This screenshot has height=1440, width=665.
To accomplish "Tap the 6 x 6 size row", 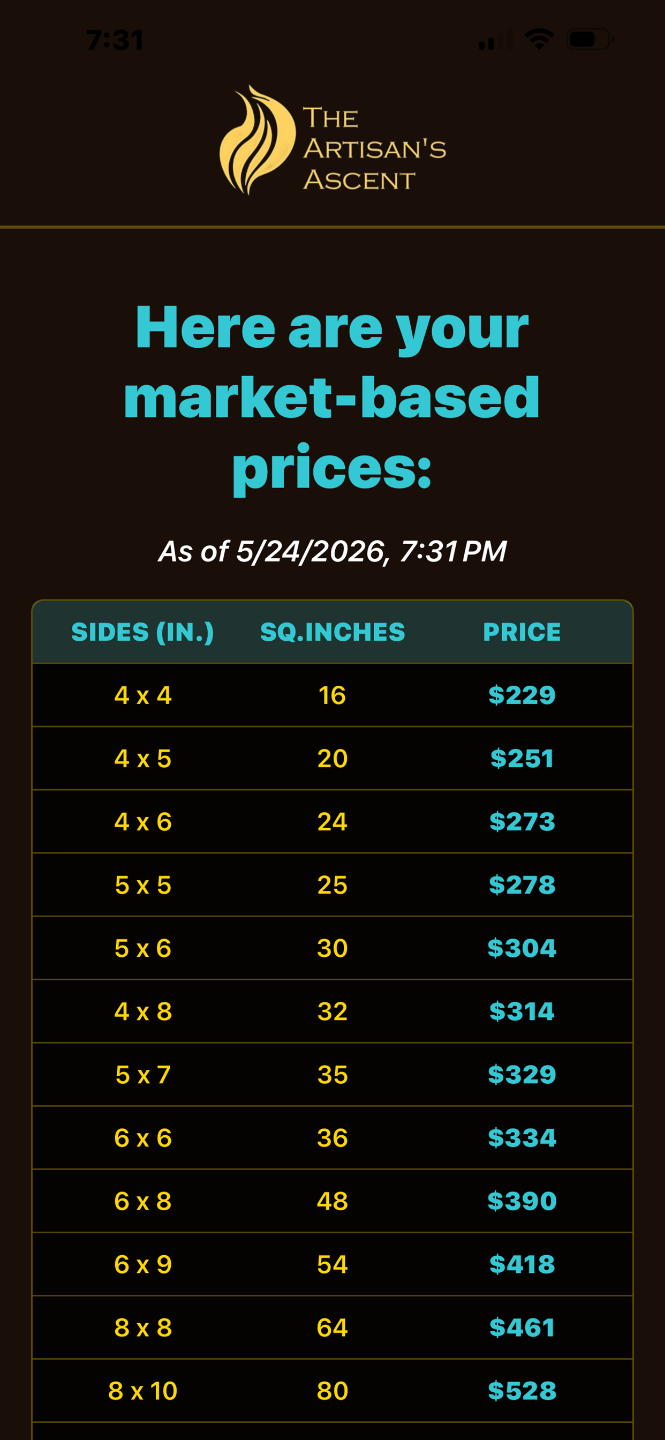I will point(333,1137).
